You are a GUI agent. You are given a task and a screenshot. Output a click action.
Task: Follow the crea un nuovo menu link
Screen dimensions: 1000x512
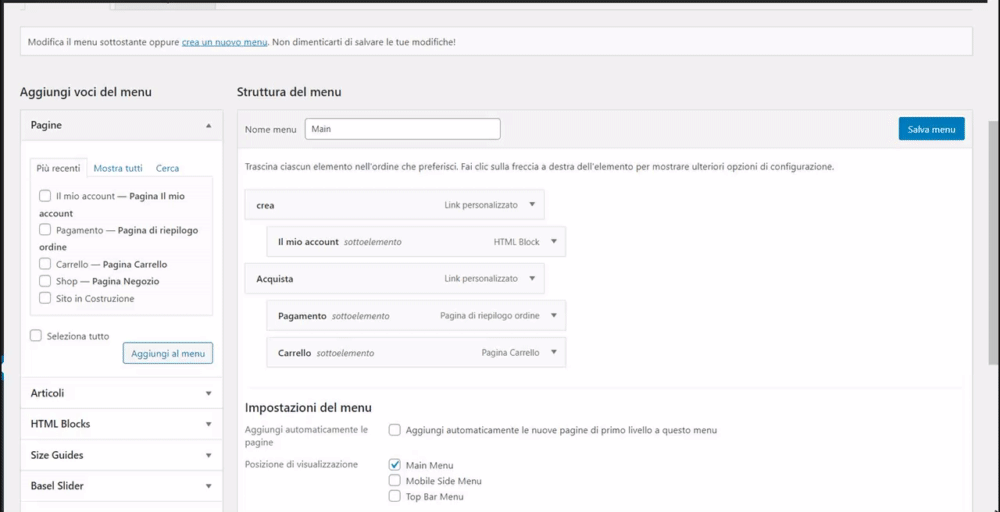pyautogui.click(x=225, y=43)
